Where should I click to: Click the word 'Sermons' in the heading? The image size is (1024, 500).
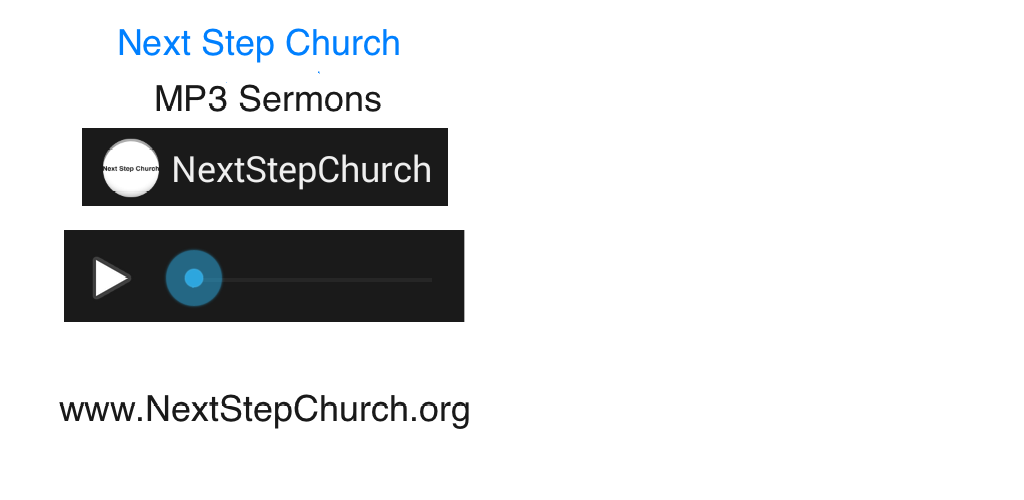(x=310, y=99)
